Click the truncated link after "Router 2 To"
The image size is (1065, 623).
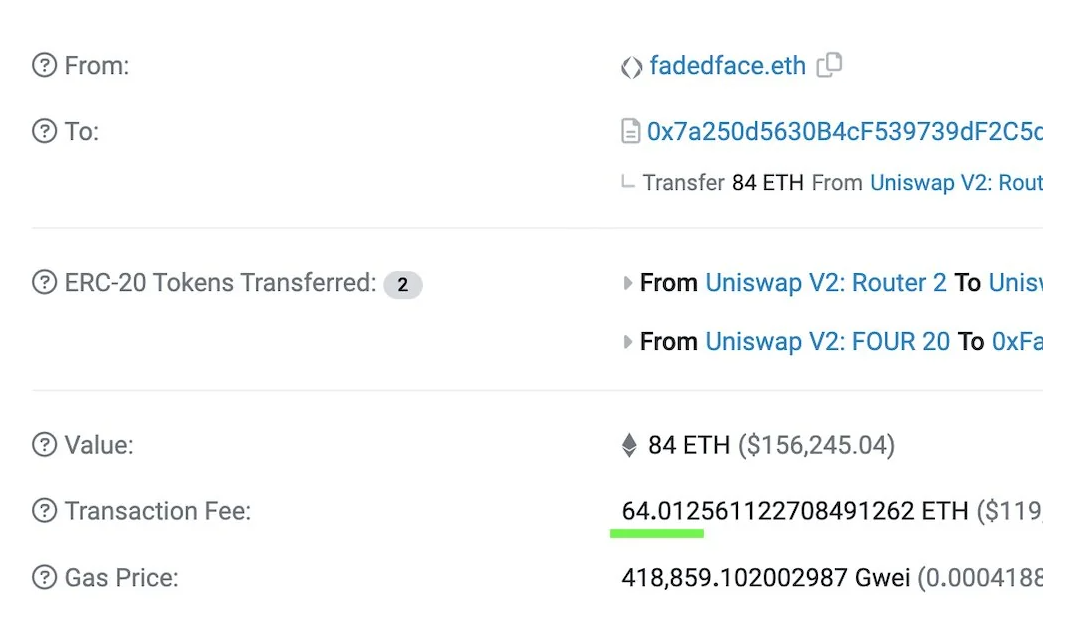(1015, 283)
